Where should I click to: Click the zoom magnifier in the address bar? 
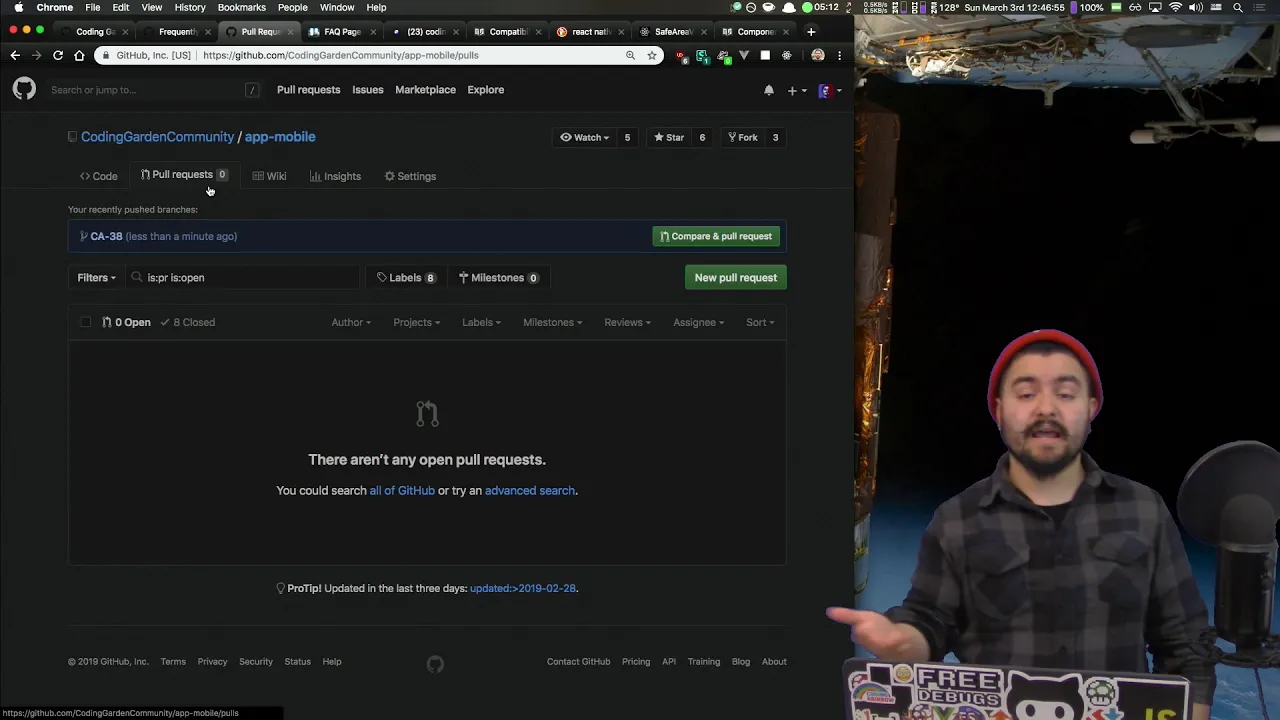coord(630,55)
